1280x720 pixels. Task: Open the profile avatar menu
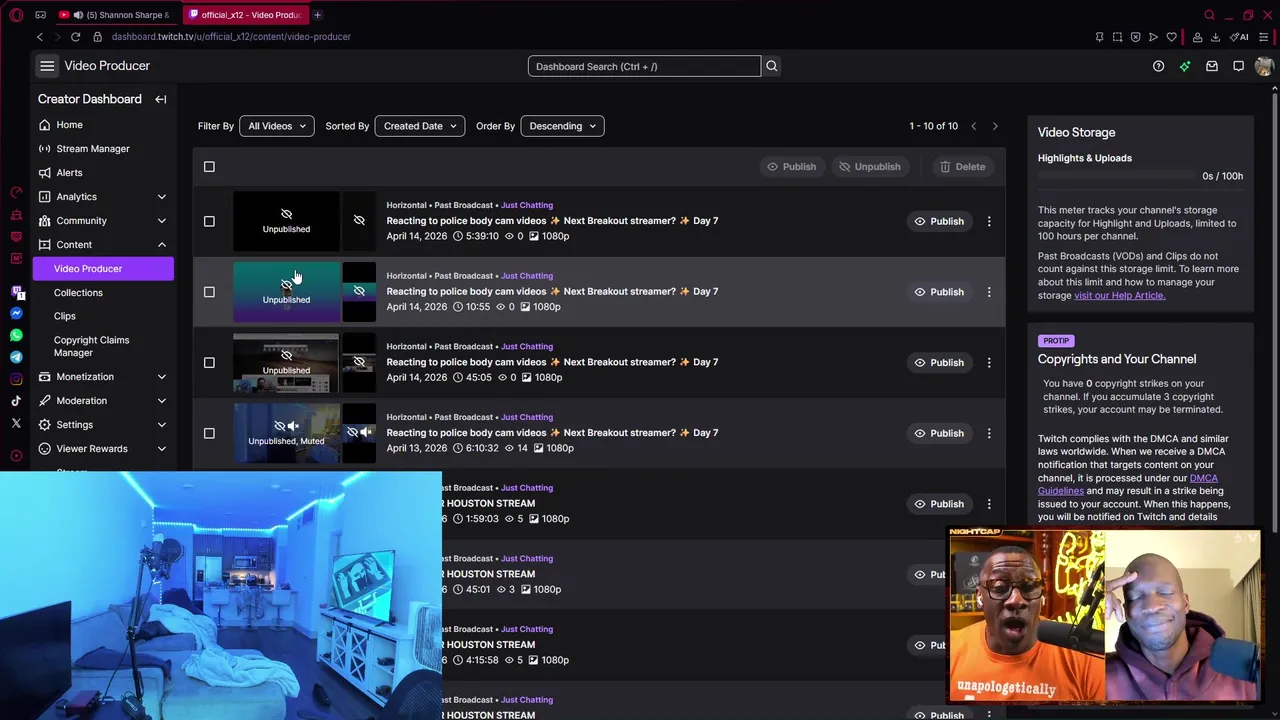point(1264,66)
